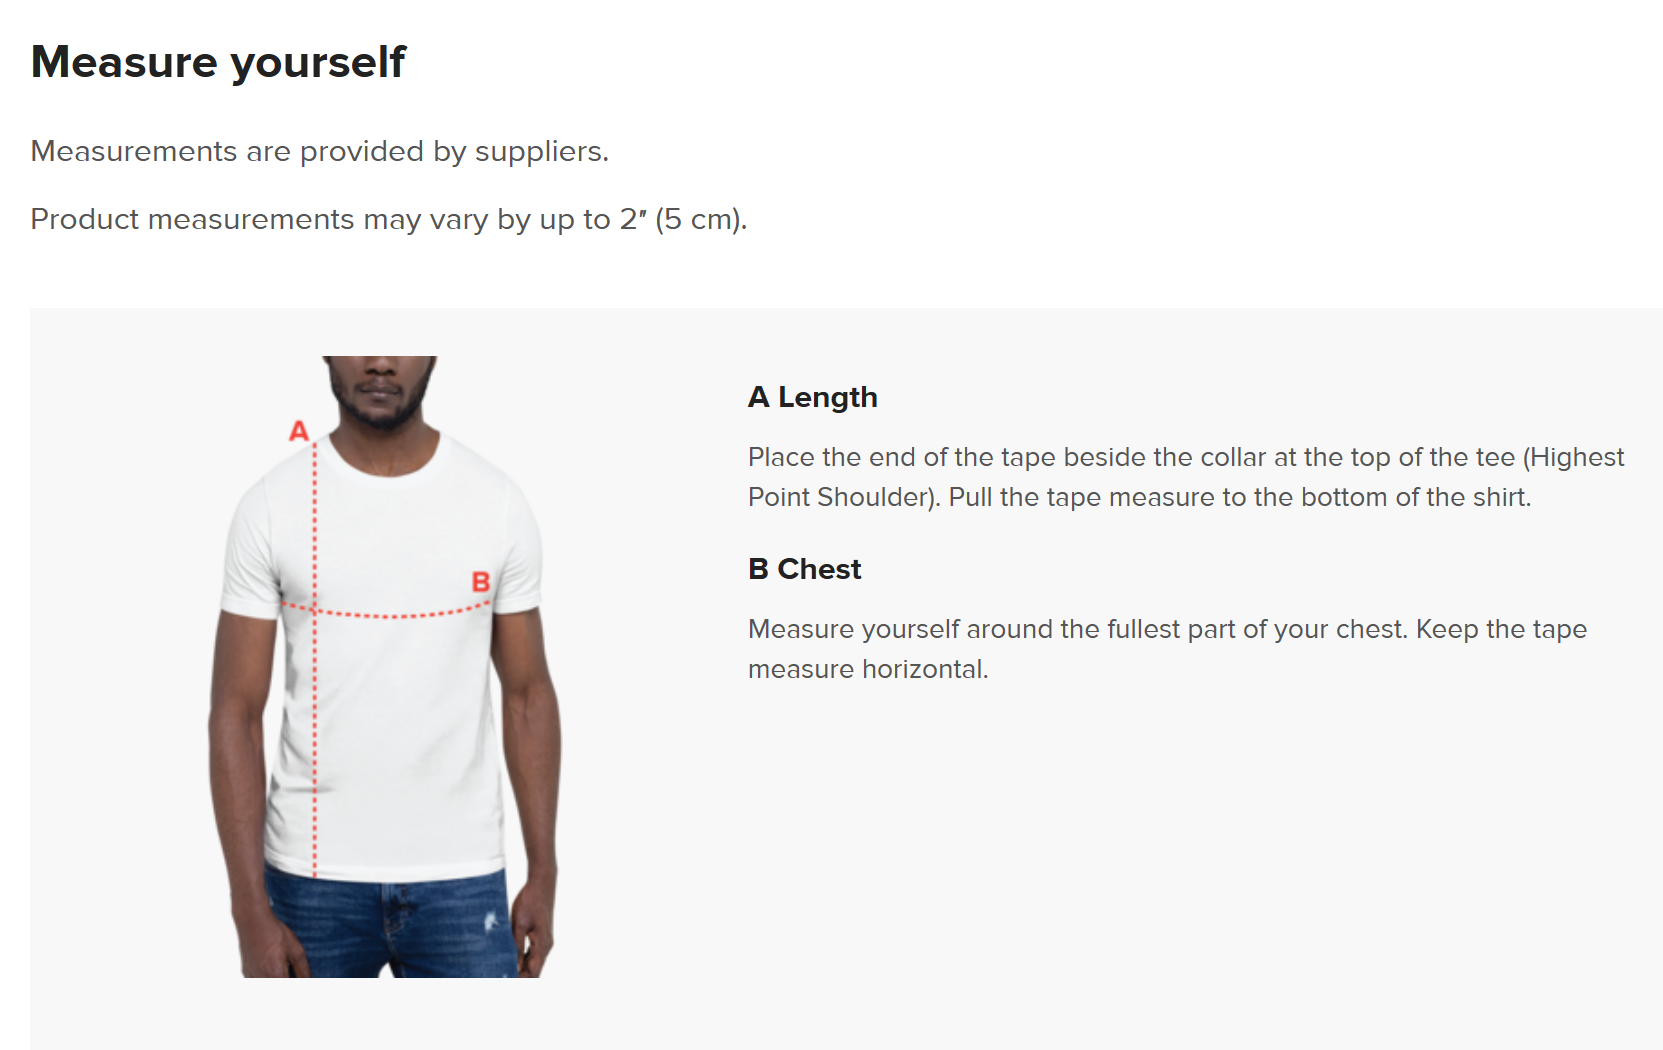Viewport: 1663px width, 1050px height.
Task: Click the shirt's left sleeve near B
Action: pyautogui.click(x=516, y=560)
